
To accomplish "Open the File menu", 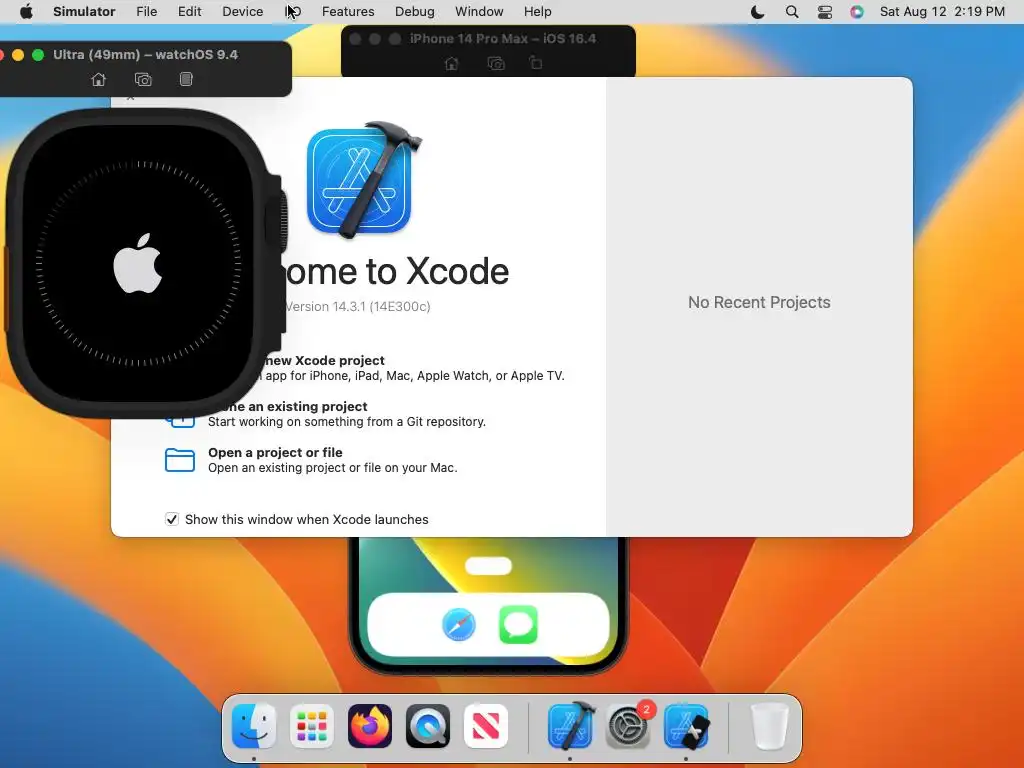I will pyautogui.click(x=146, y=12).
